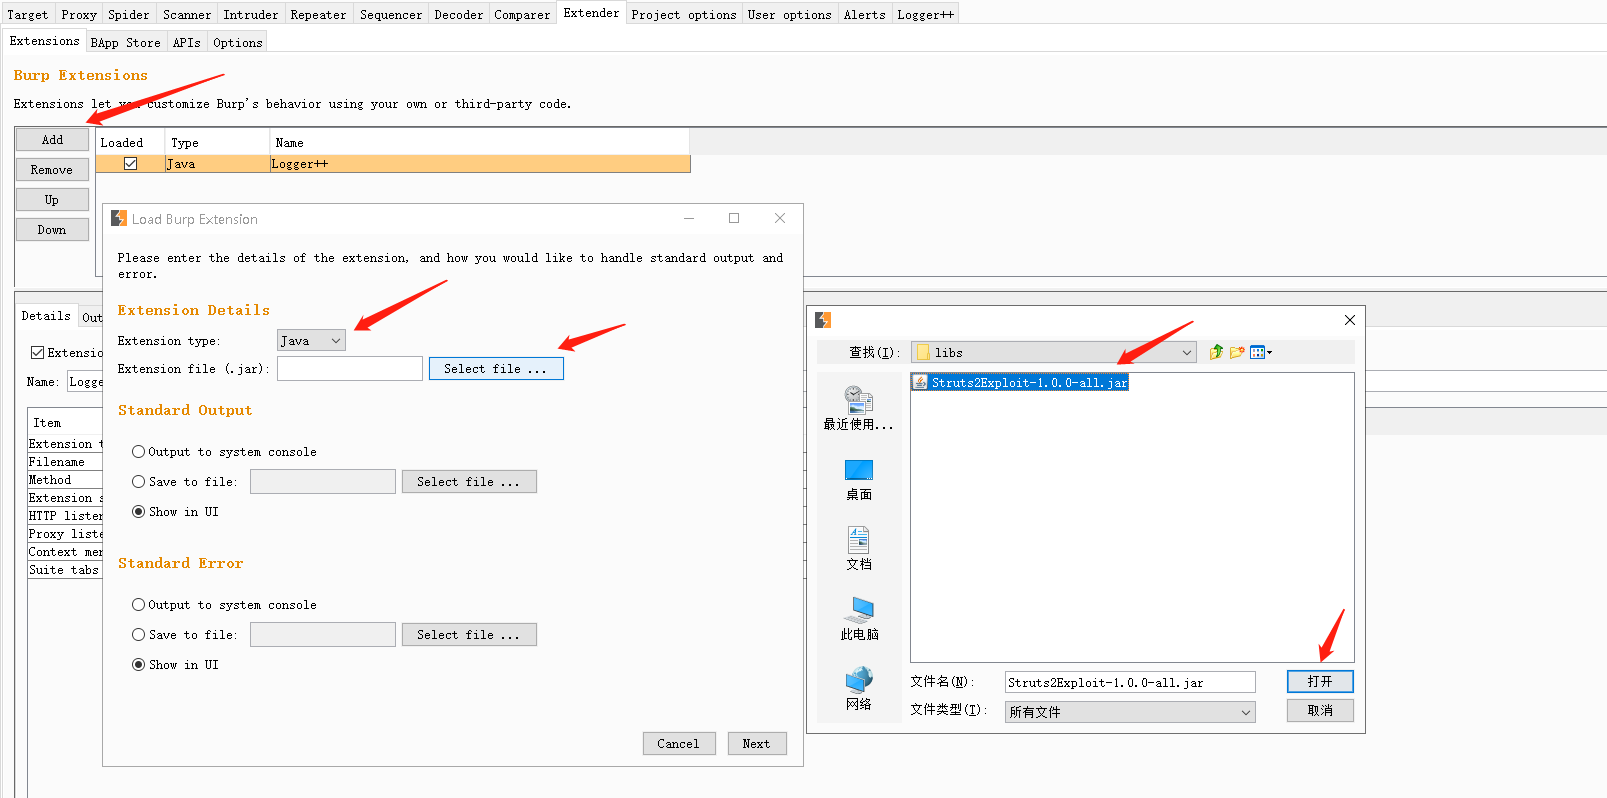Open view menu icon in file chooser

(1260, 352)
